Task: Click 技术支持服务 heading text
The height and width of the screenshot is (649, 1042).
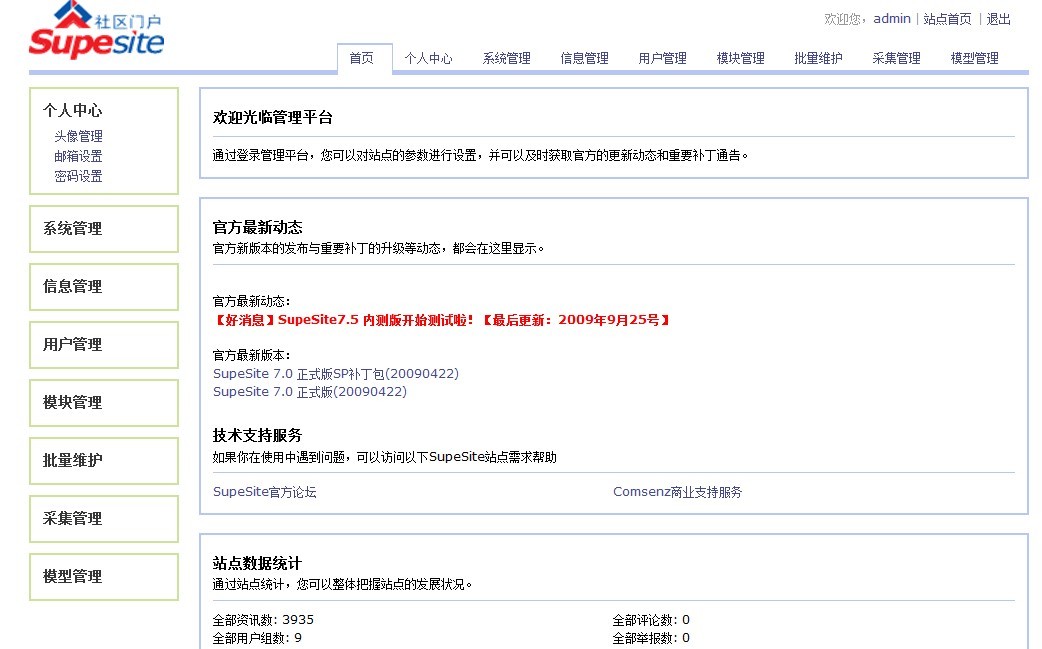Action: [257, 436]
